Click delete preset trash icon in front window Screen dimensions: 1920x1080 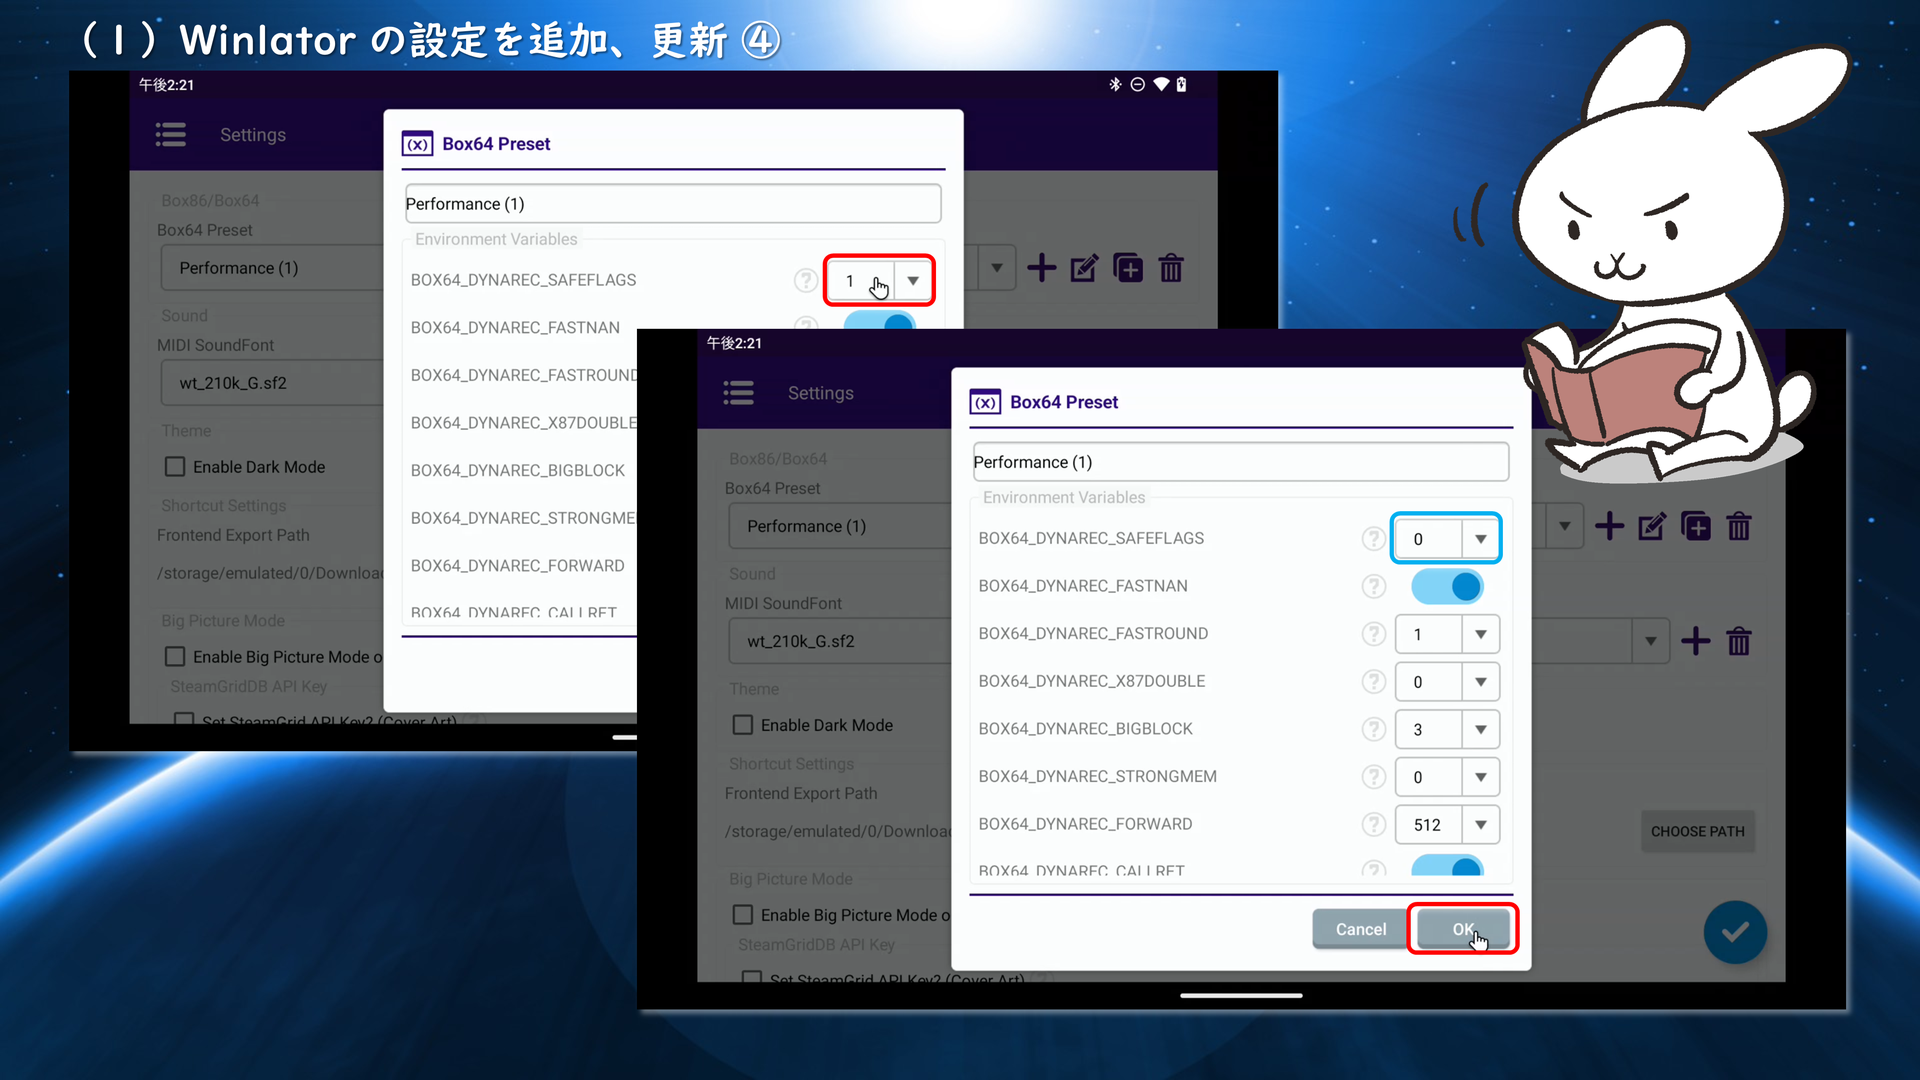coord(1739,526)
